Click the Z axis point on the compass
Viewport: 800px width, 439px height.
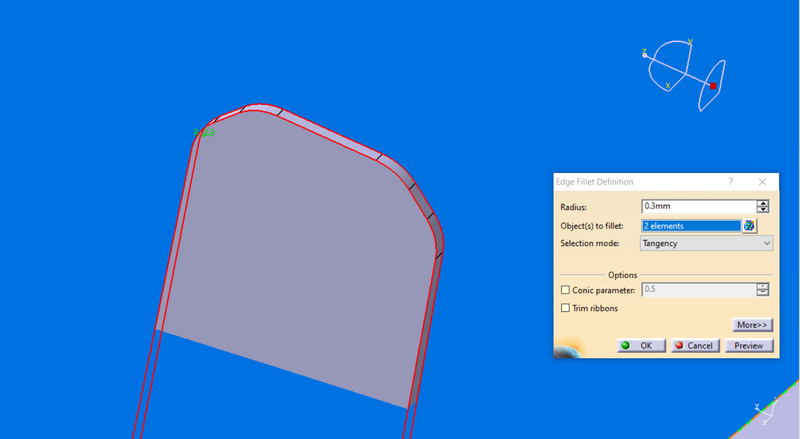coord(645,53)
